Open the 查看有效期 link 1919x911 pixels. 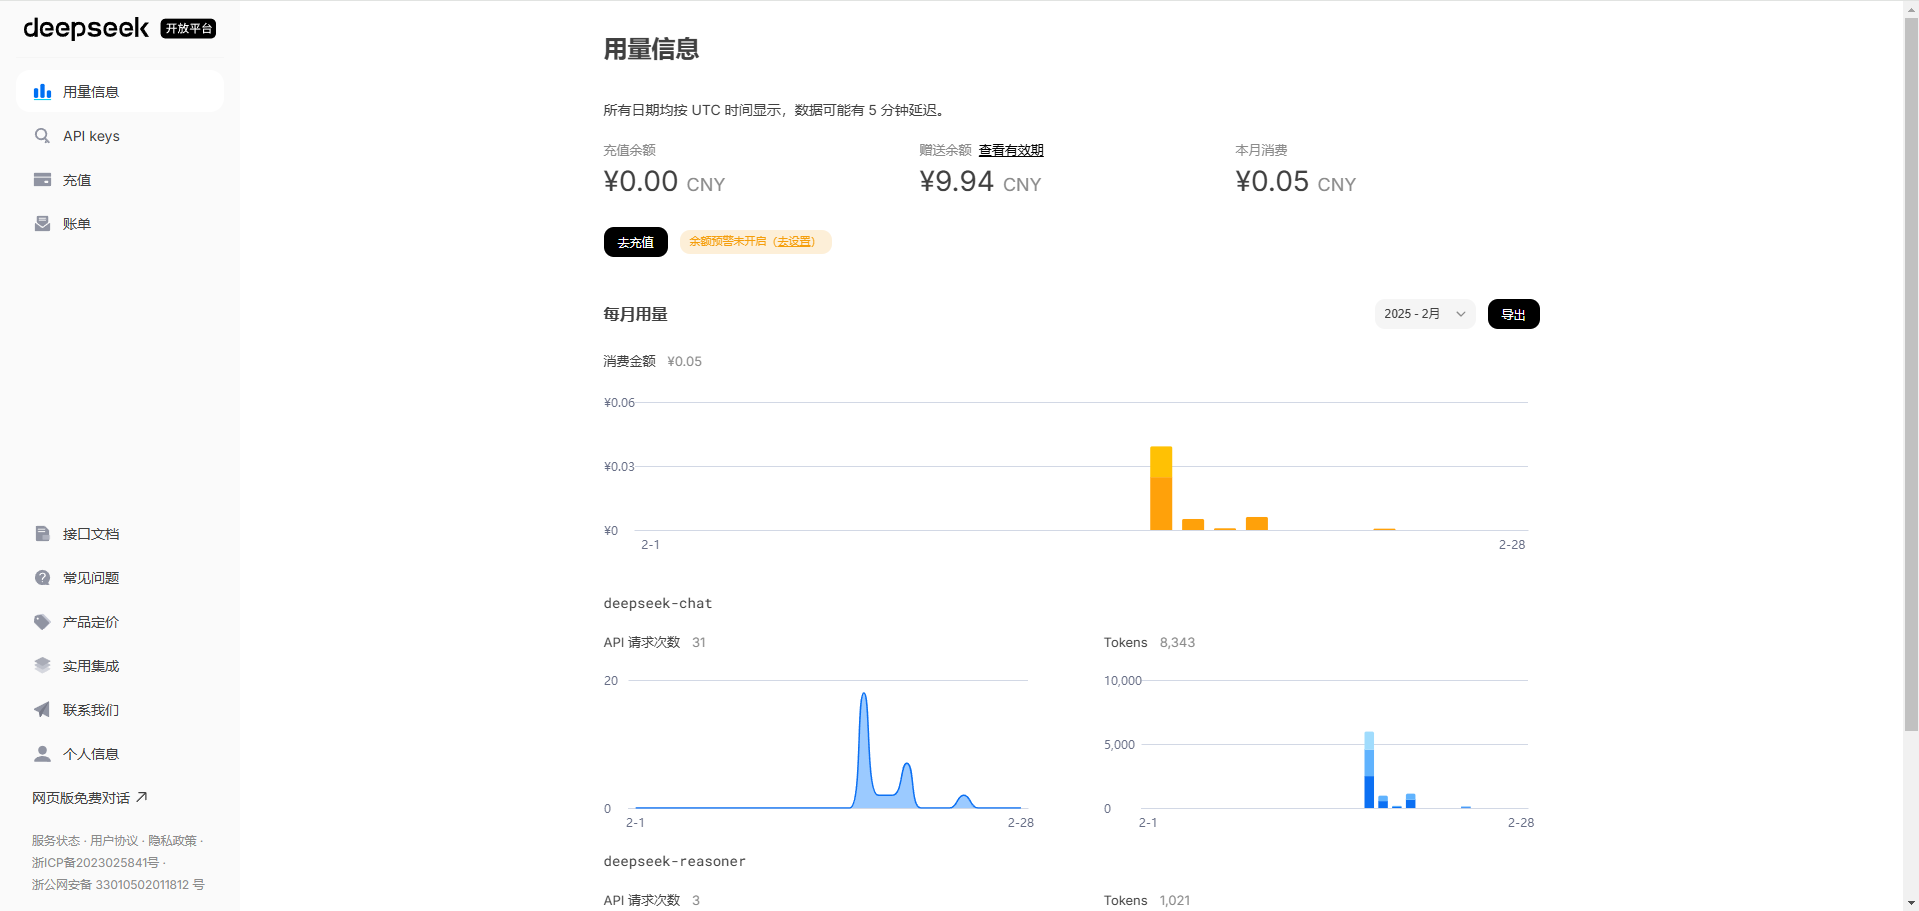1010,150
